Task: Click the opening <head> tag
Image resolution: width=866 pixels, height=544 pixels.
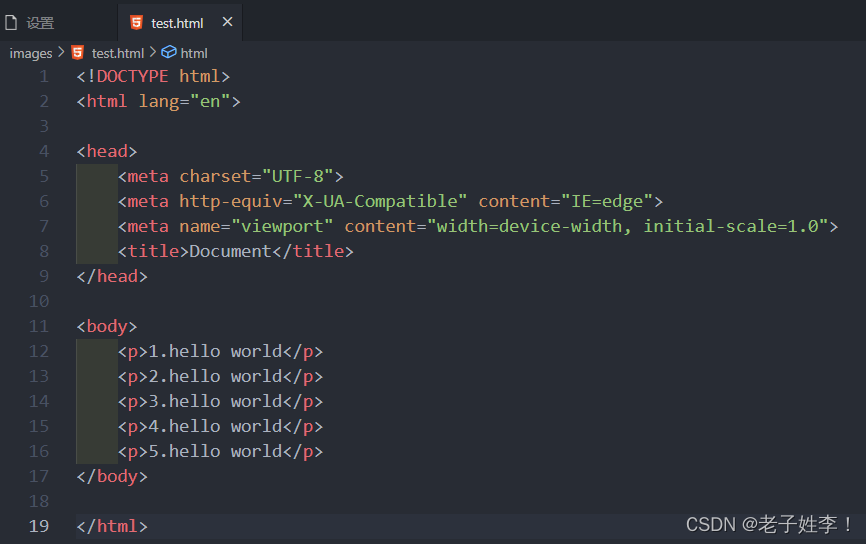Action: coord(107,151)
